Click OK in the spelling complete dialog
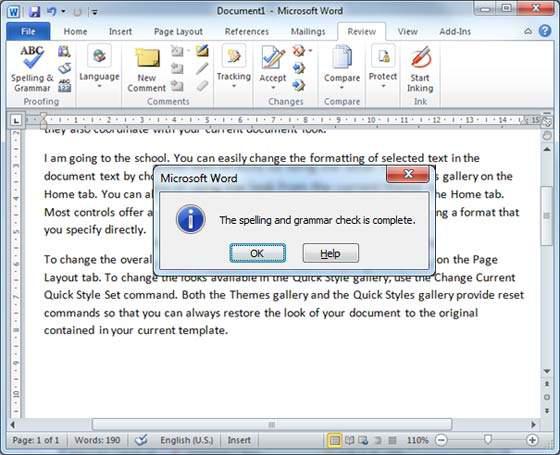560x455 pixels. coord(258,253)
